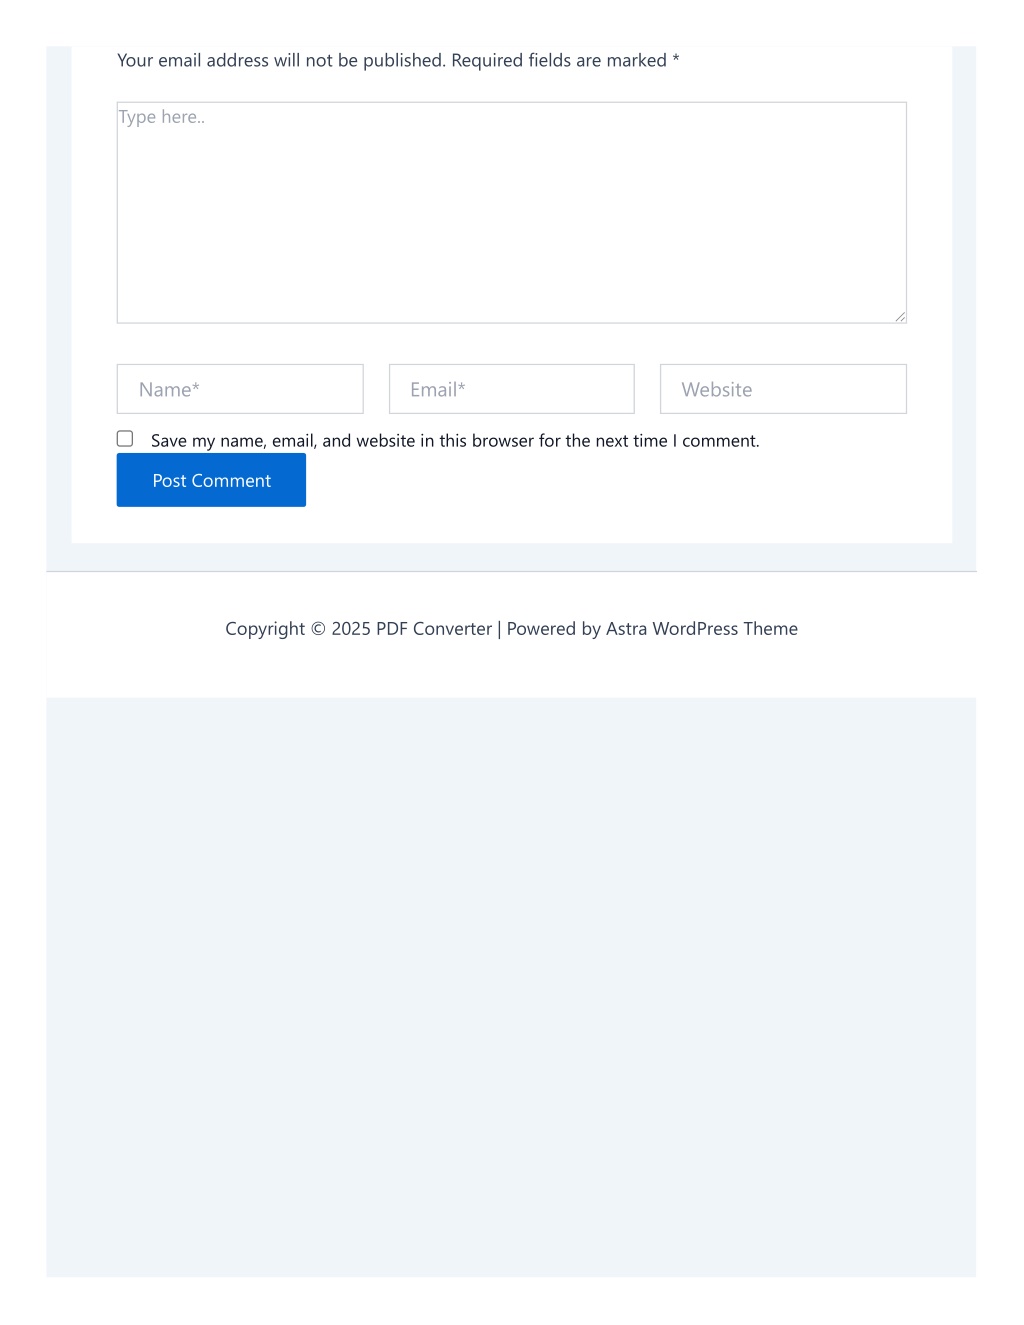Click the "2025" year in footer
This screenshot has height=1325, width=1024.
[351, 629]
